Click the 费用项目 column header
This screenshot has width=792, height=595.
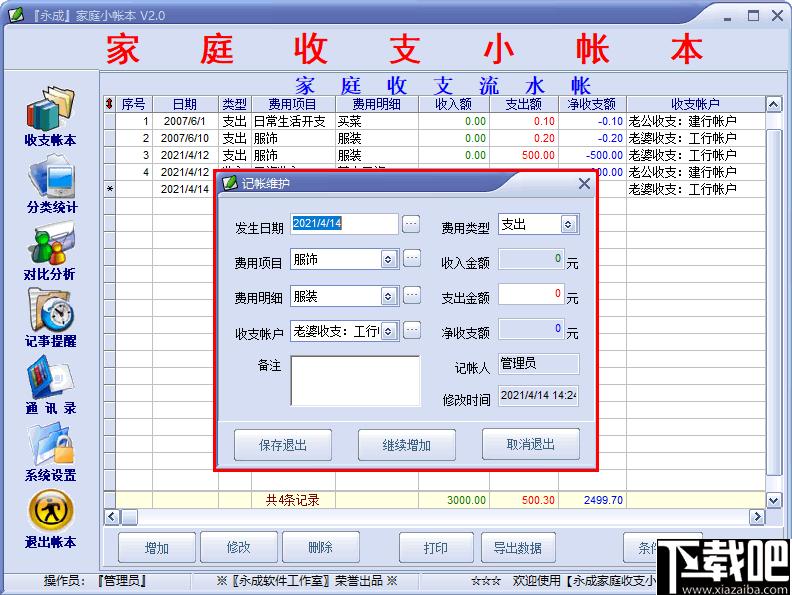(293, 104)
